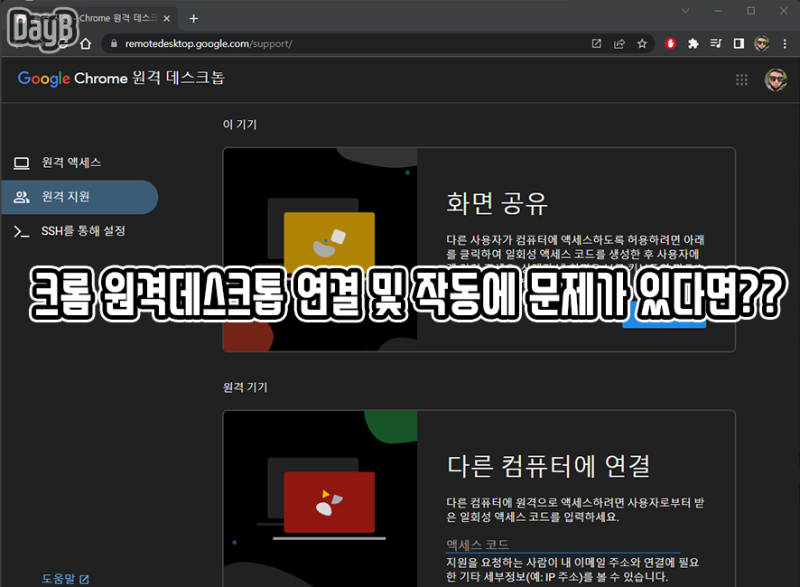Open the Extensions puzzle piece menu

coord(693,44)
